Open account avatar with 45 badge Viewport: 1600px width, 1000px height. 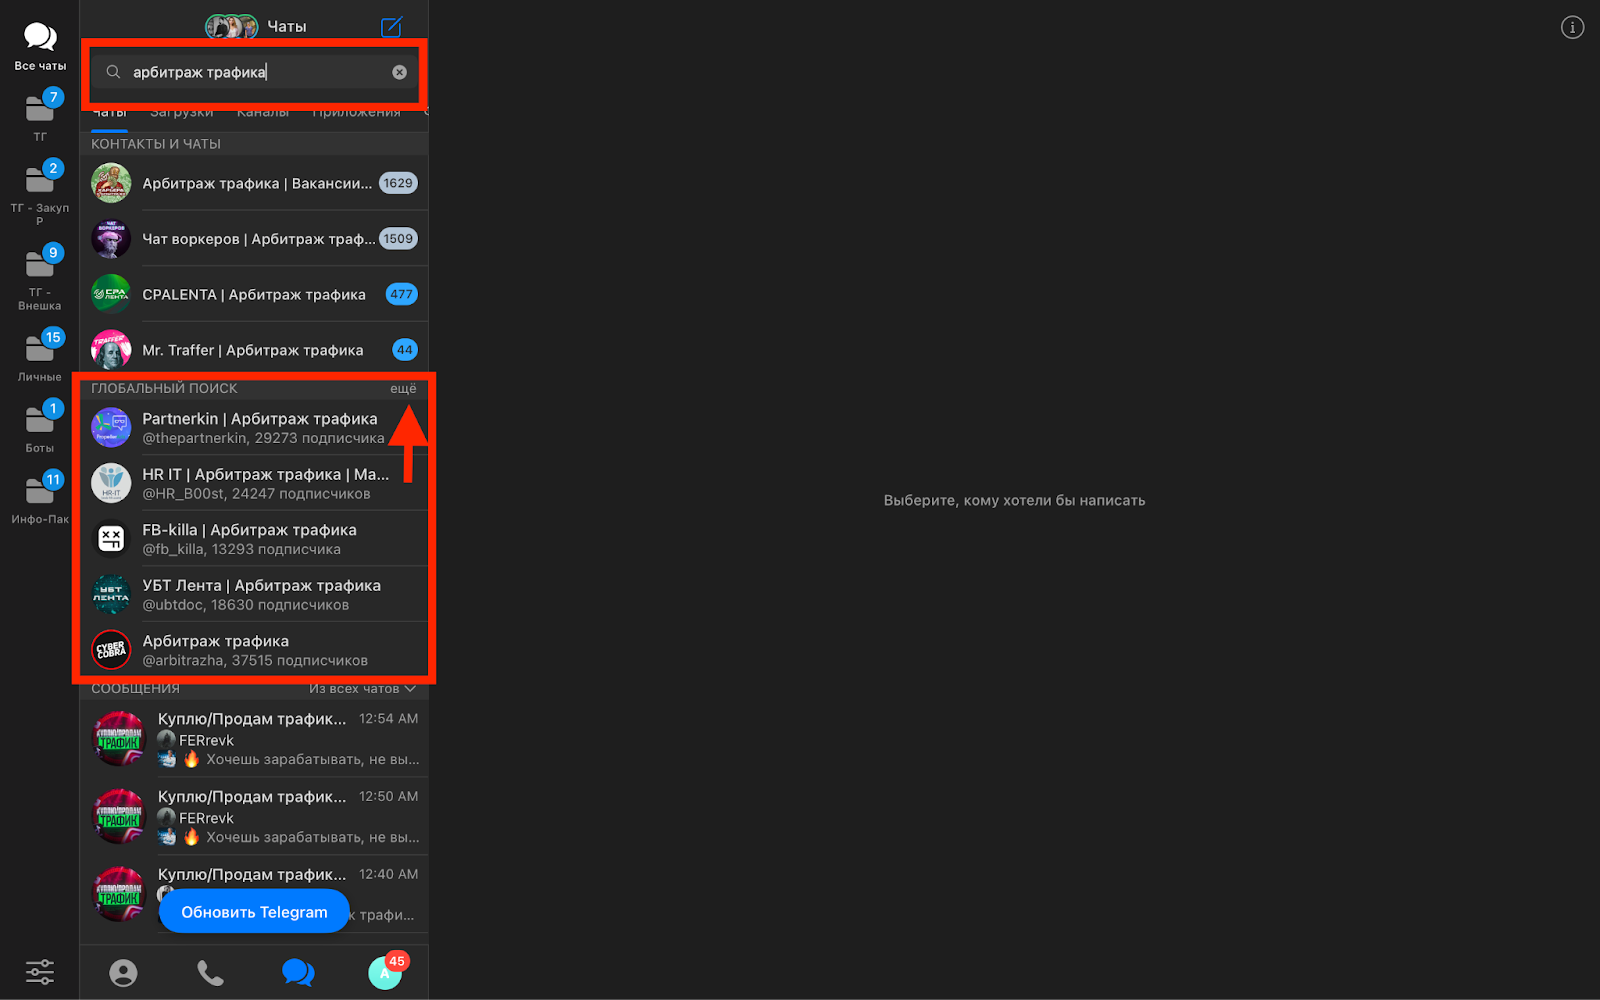coord(386,972)
